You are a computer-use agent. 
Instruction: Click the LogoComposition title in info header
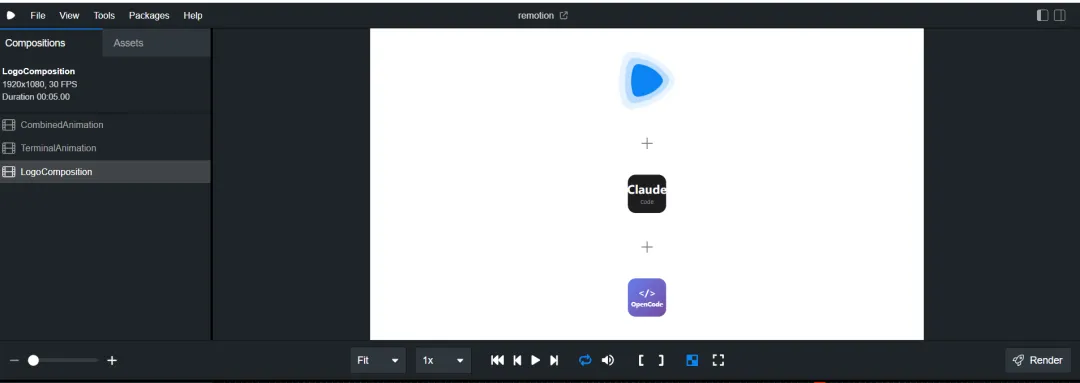click(39, 71)
